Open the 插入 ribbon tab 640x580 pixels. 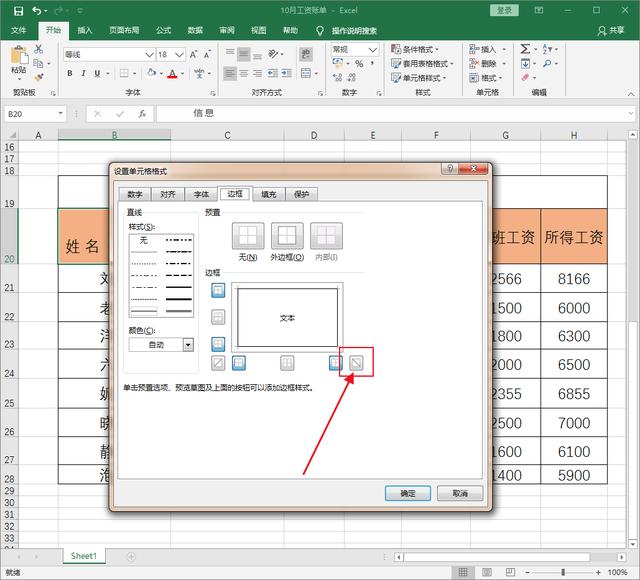[85, 30]
